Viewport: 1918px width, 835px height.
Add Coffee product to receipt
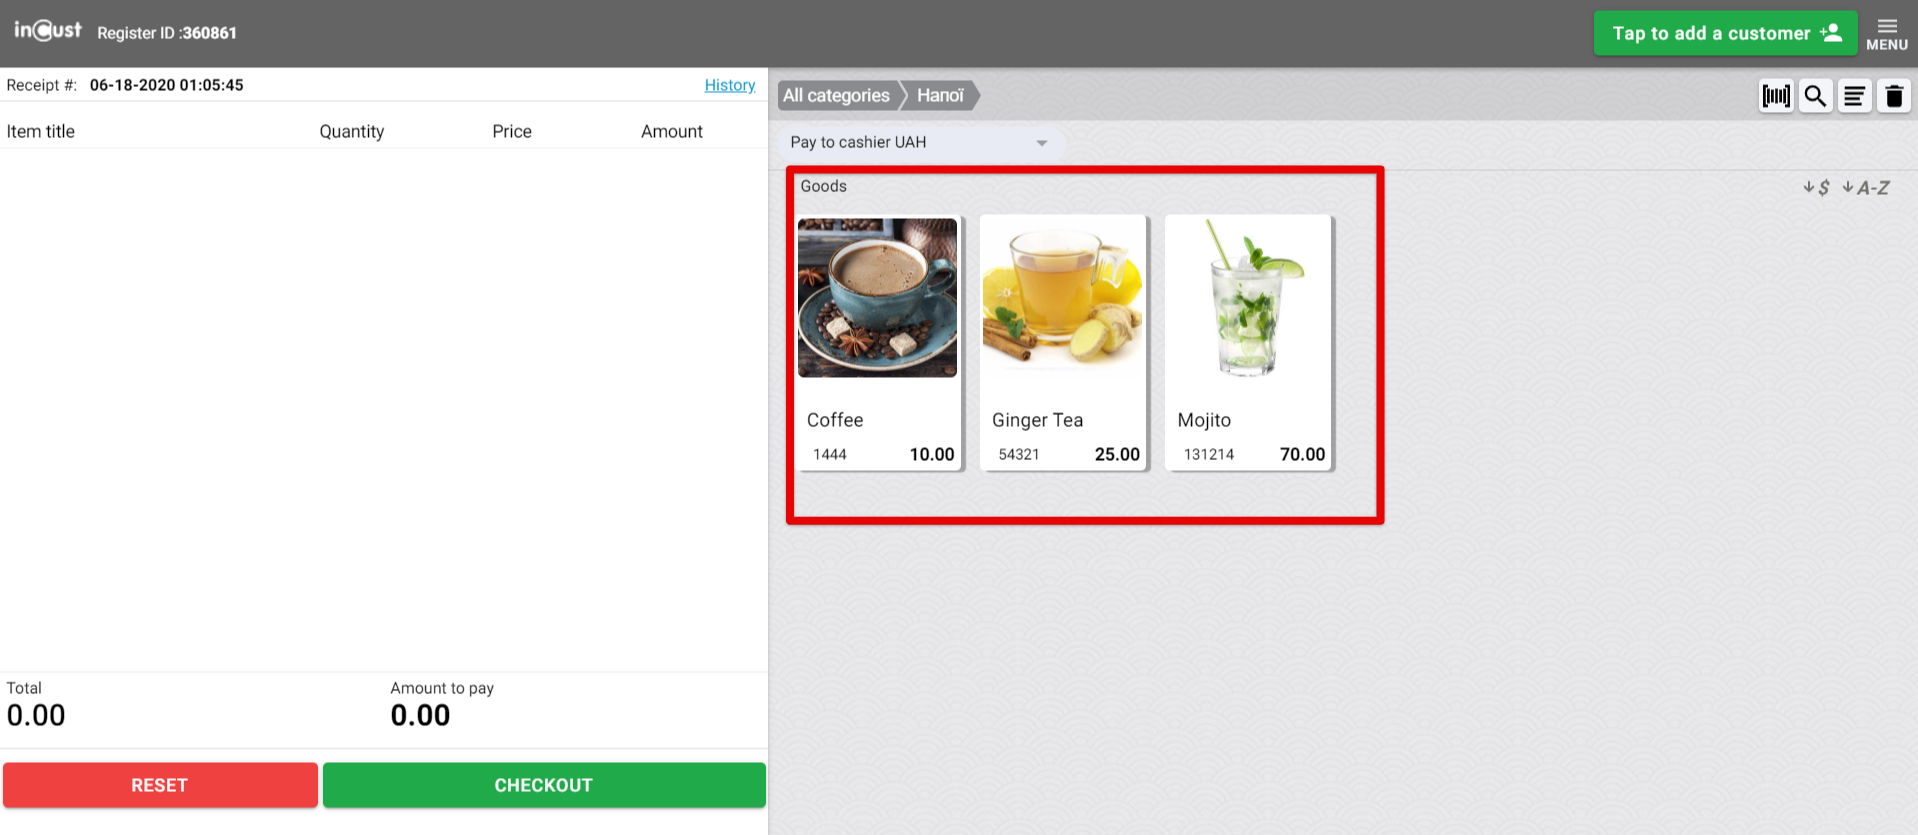pyautogui.click(x=879, y=342)
